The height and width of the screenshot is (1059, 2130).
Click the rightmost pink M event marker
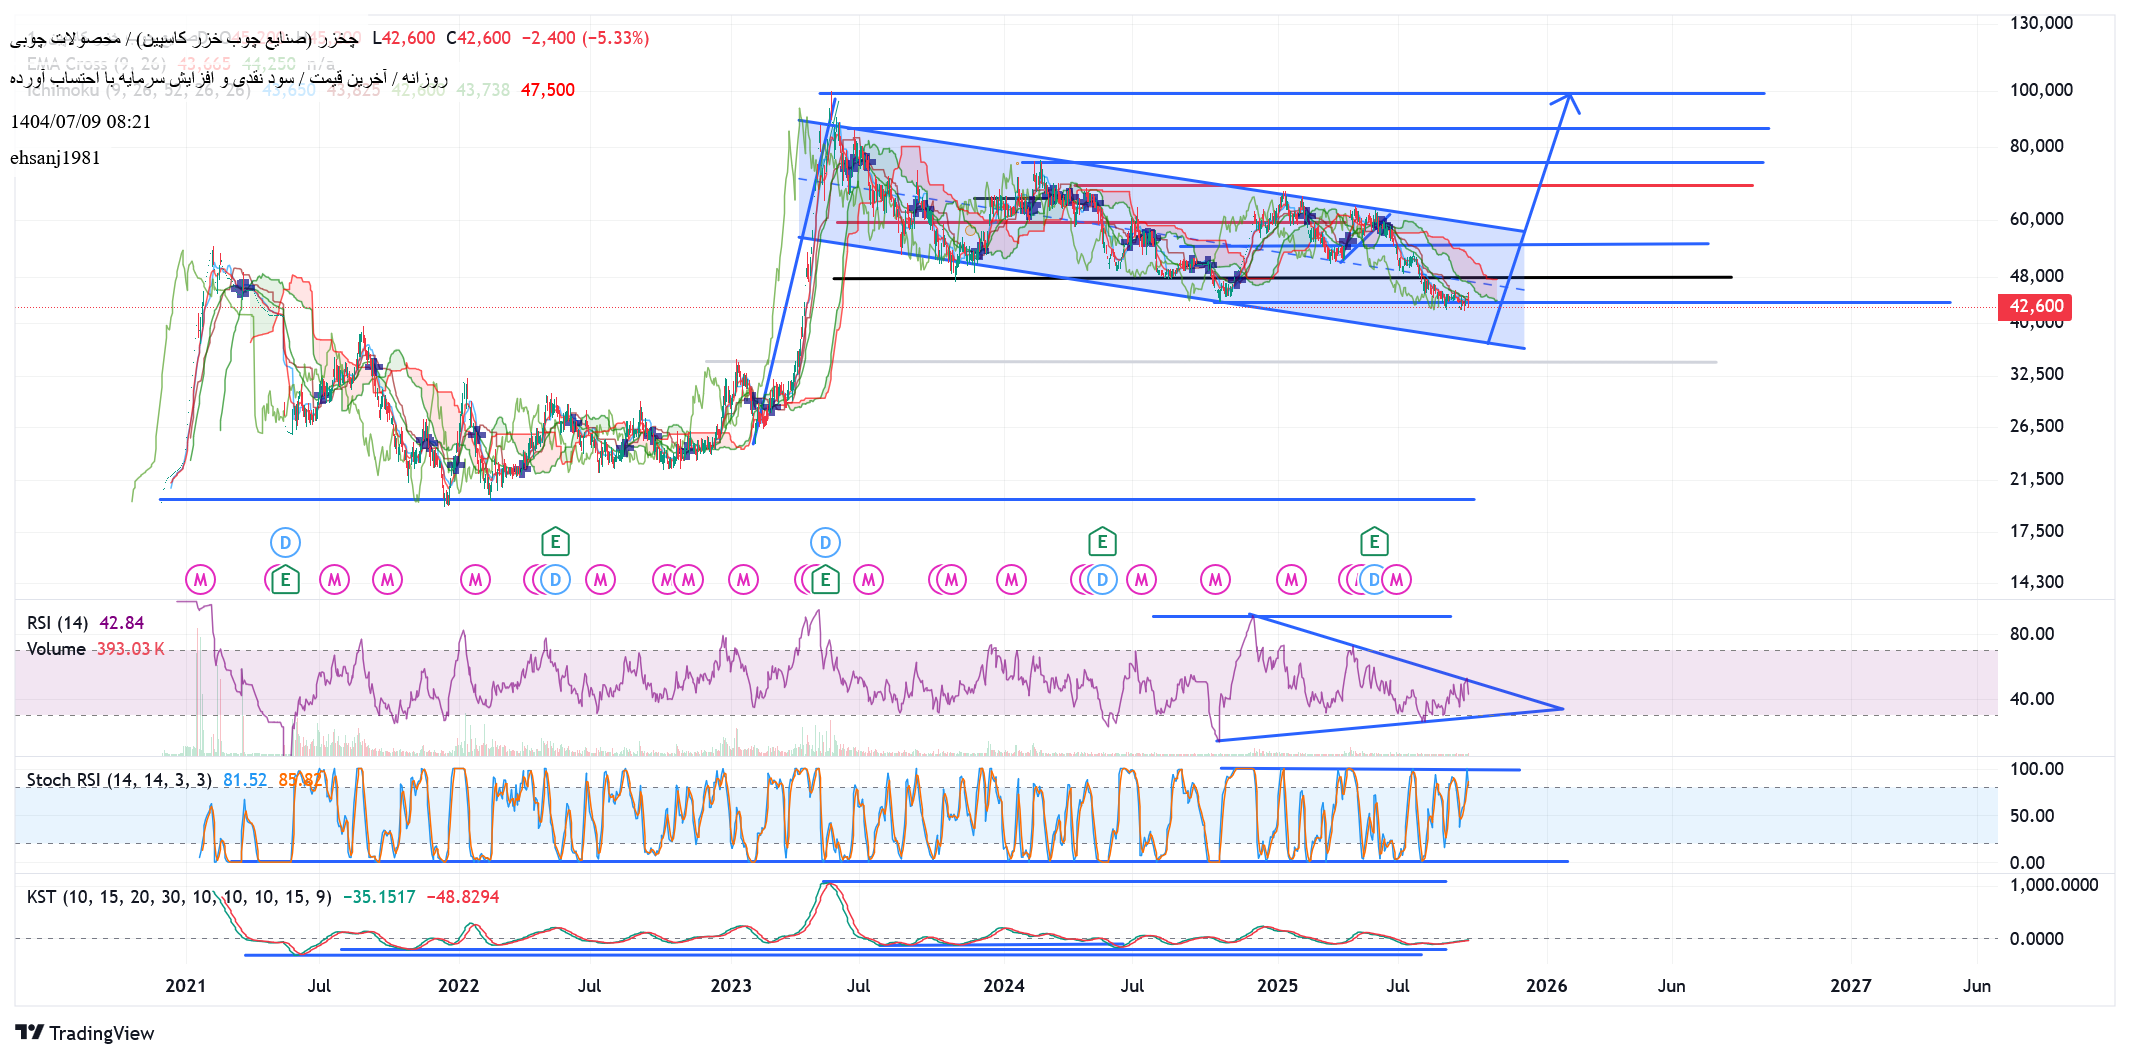click(1397, 579)
